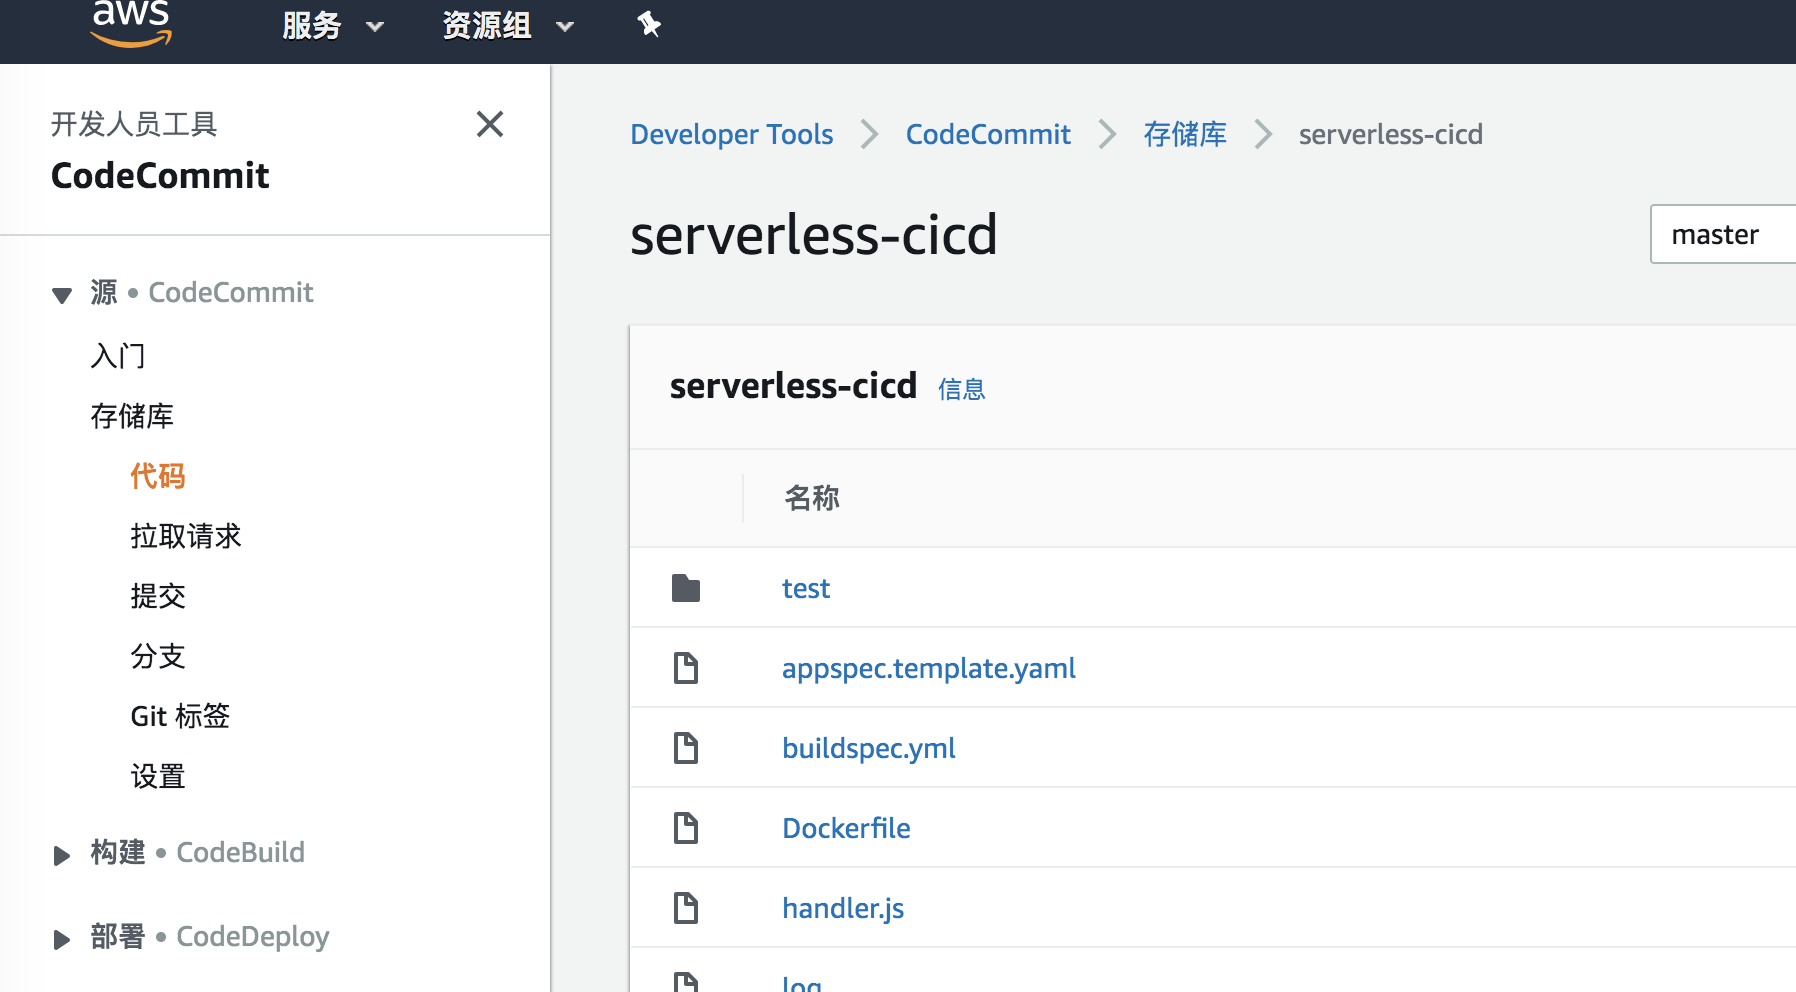
Task: Select 存储库 in the sidebar navigation
Action: pos(132,416)
